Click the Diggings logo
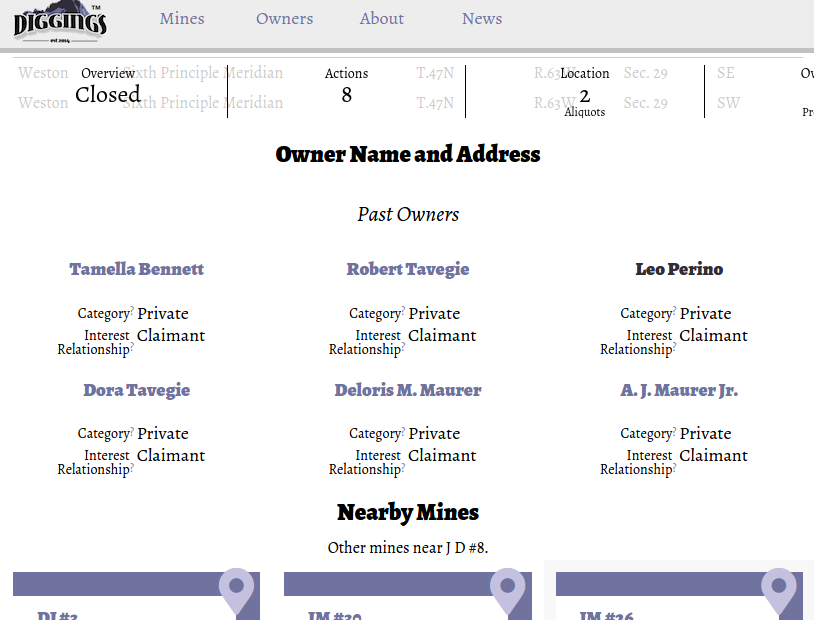The width and height of the screenshot is (814, 620). tap(60, 22)
